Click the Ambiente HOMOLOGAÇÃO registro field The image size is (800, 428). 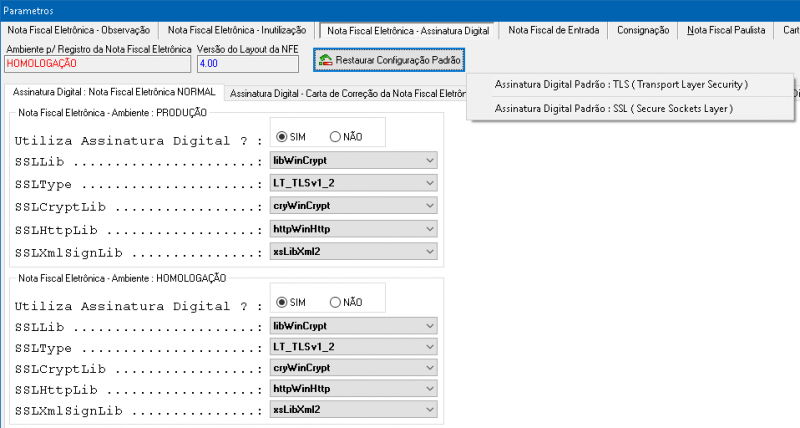pyautogui.click(x=97, y=64)
